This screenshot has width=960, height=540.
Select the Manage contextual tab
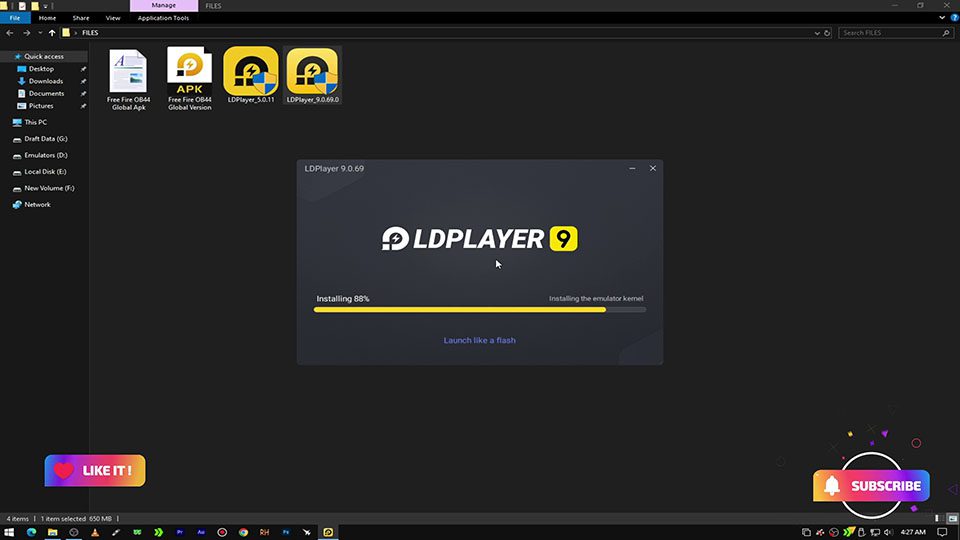pyautogui.click(x=163, y=6)
